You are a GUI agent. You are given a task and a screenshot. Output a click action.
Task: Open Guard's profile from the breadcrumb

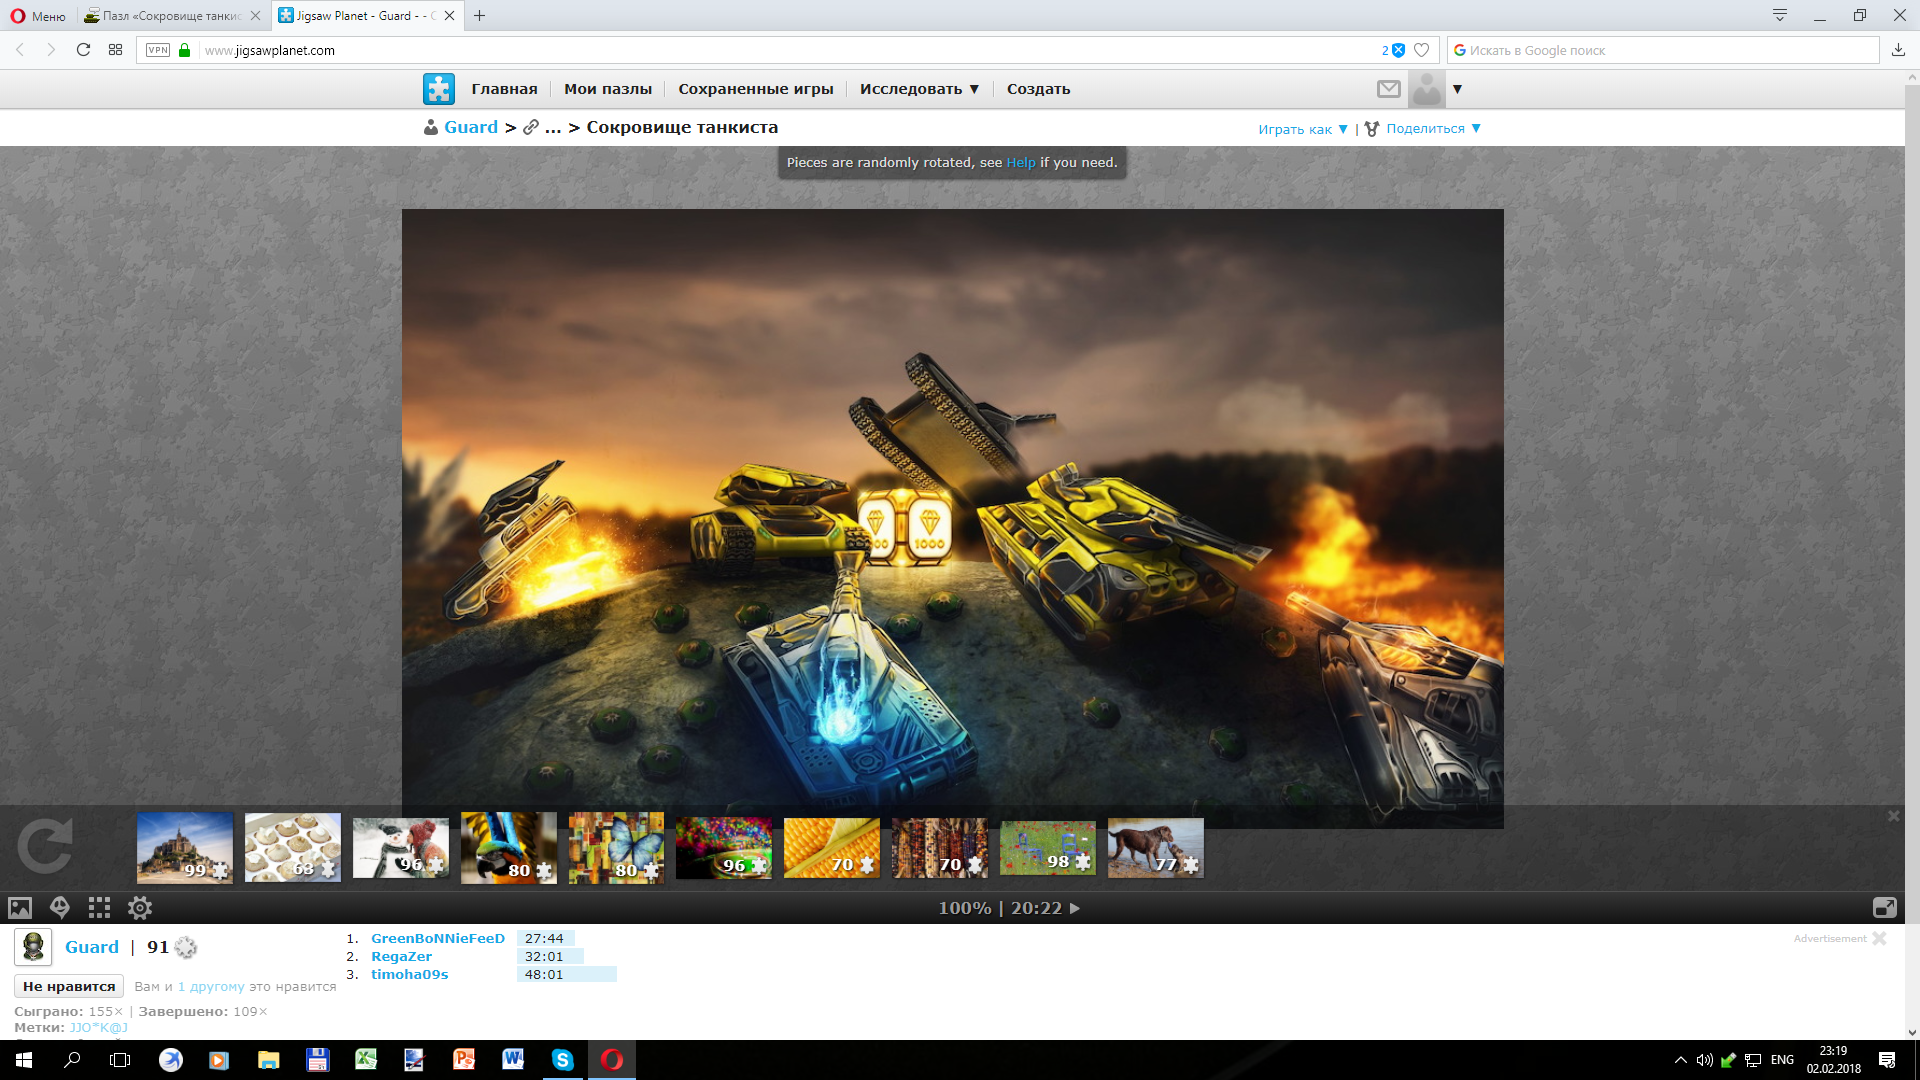click(x=471, y=127)
